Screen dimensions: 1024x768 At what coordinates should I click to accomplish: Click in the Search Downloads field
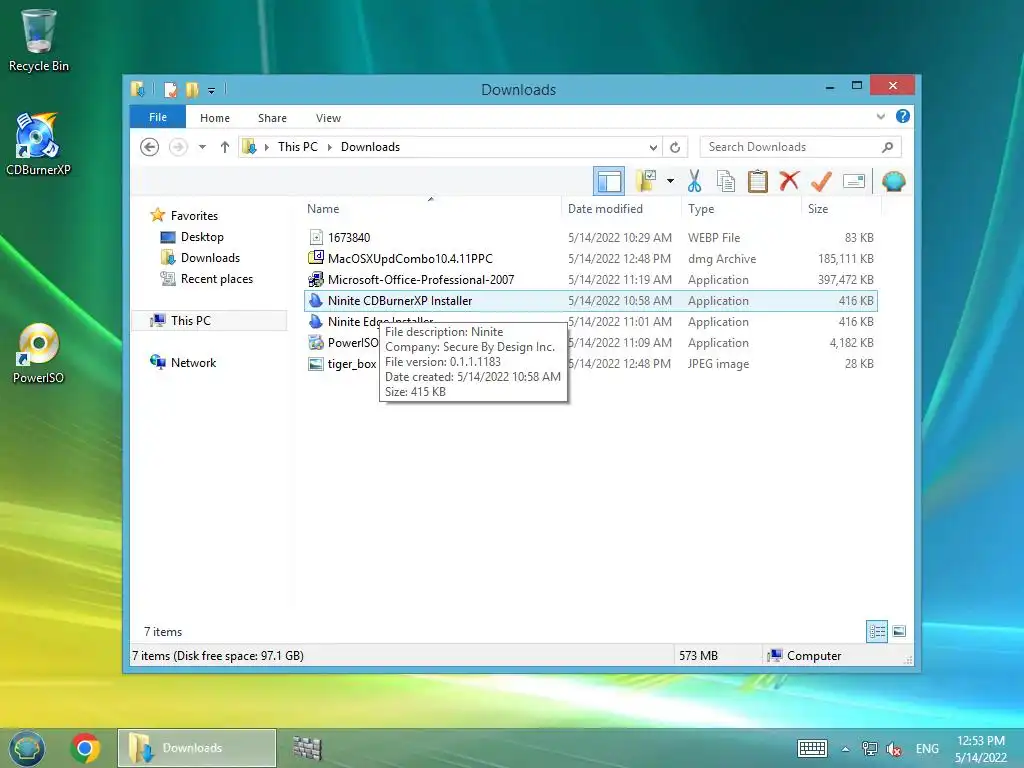tap(800, 147)
